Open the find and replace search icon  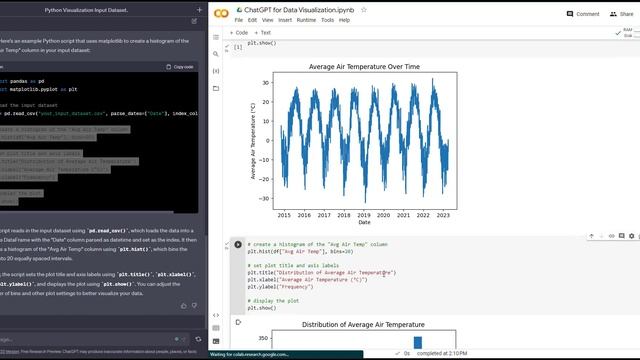point(216,54)
